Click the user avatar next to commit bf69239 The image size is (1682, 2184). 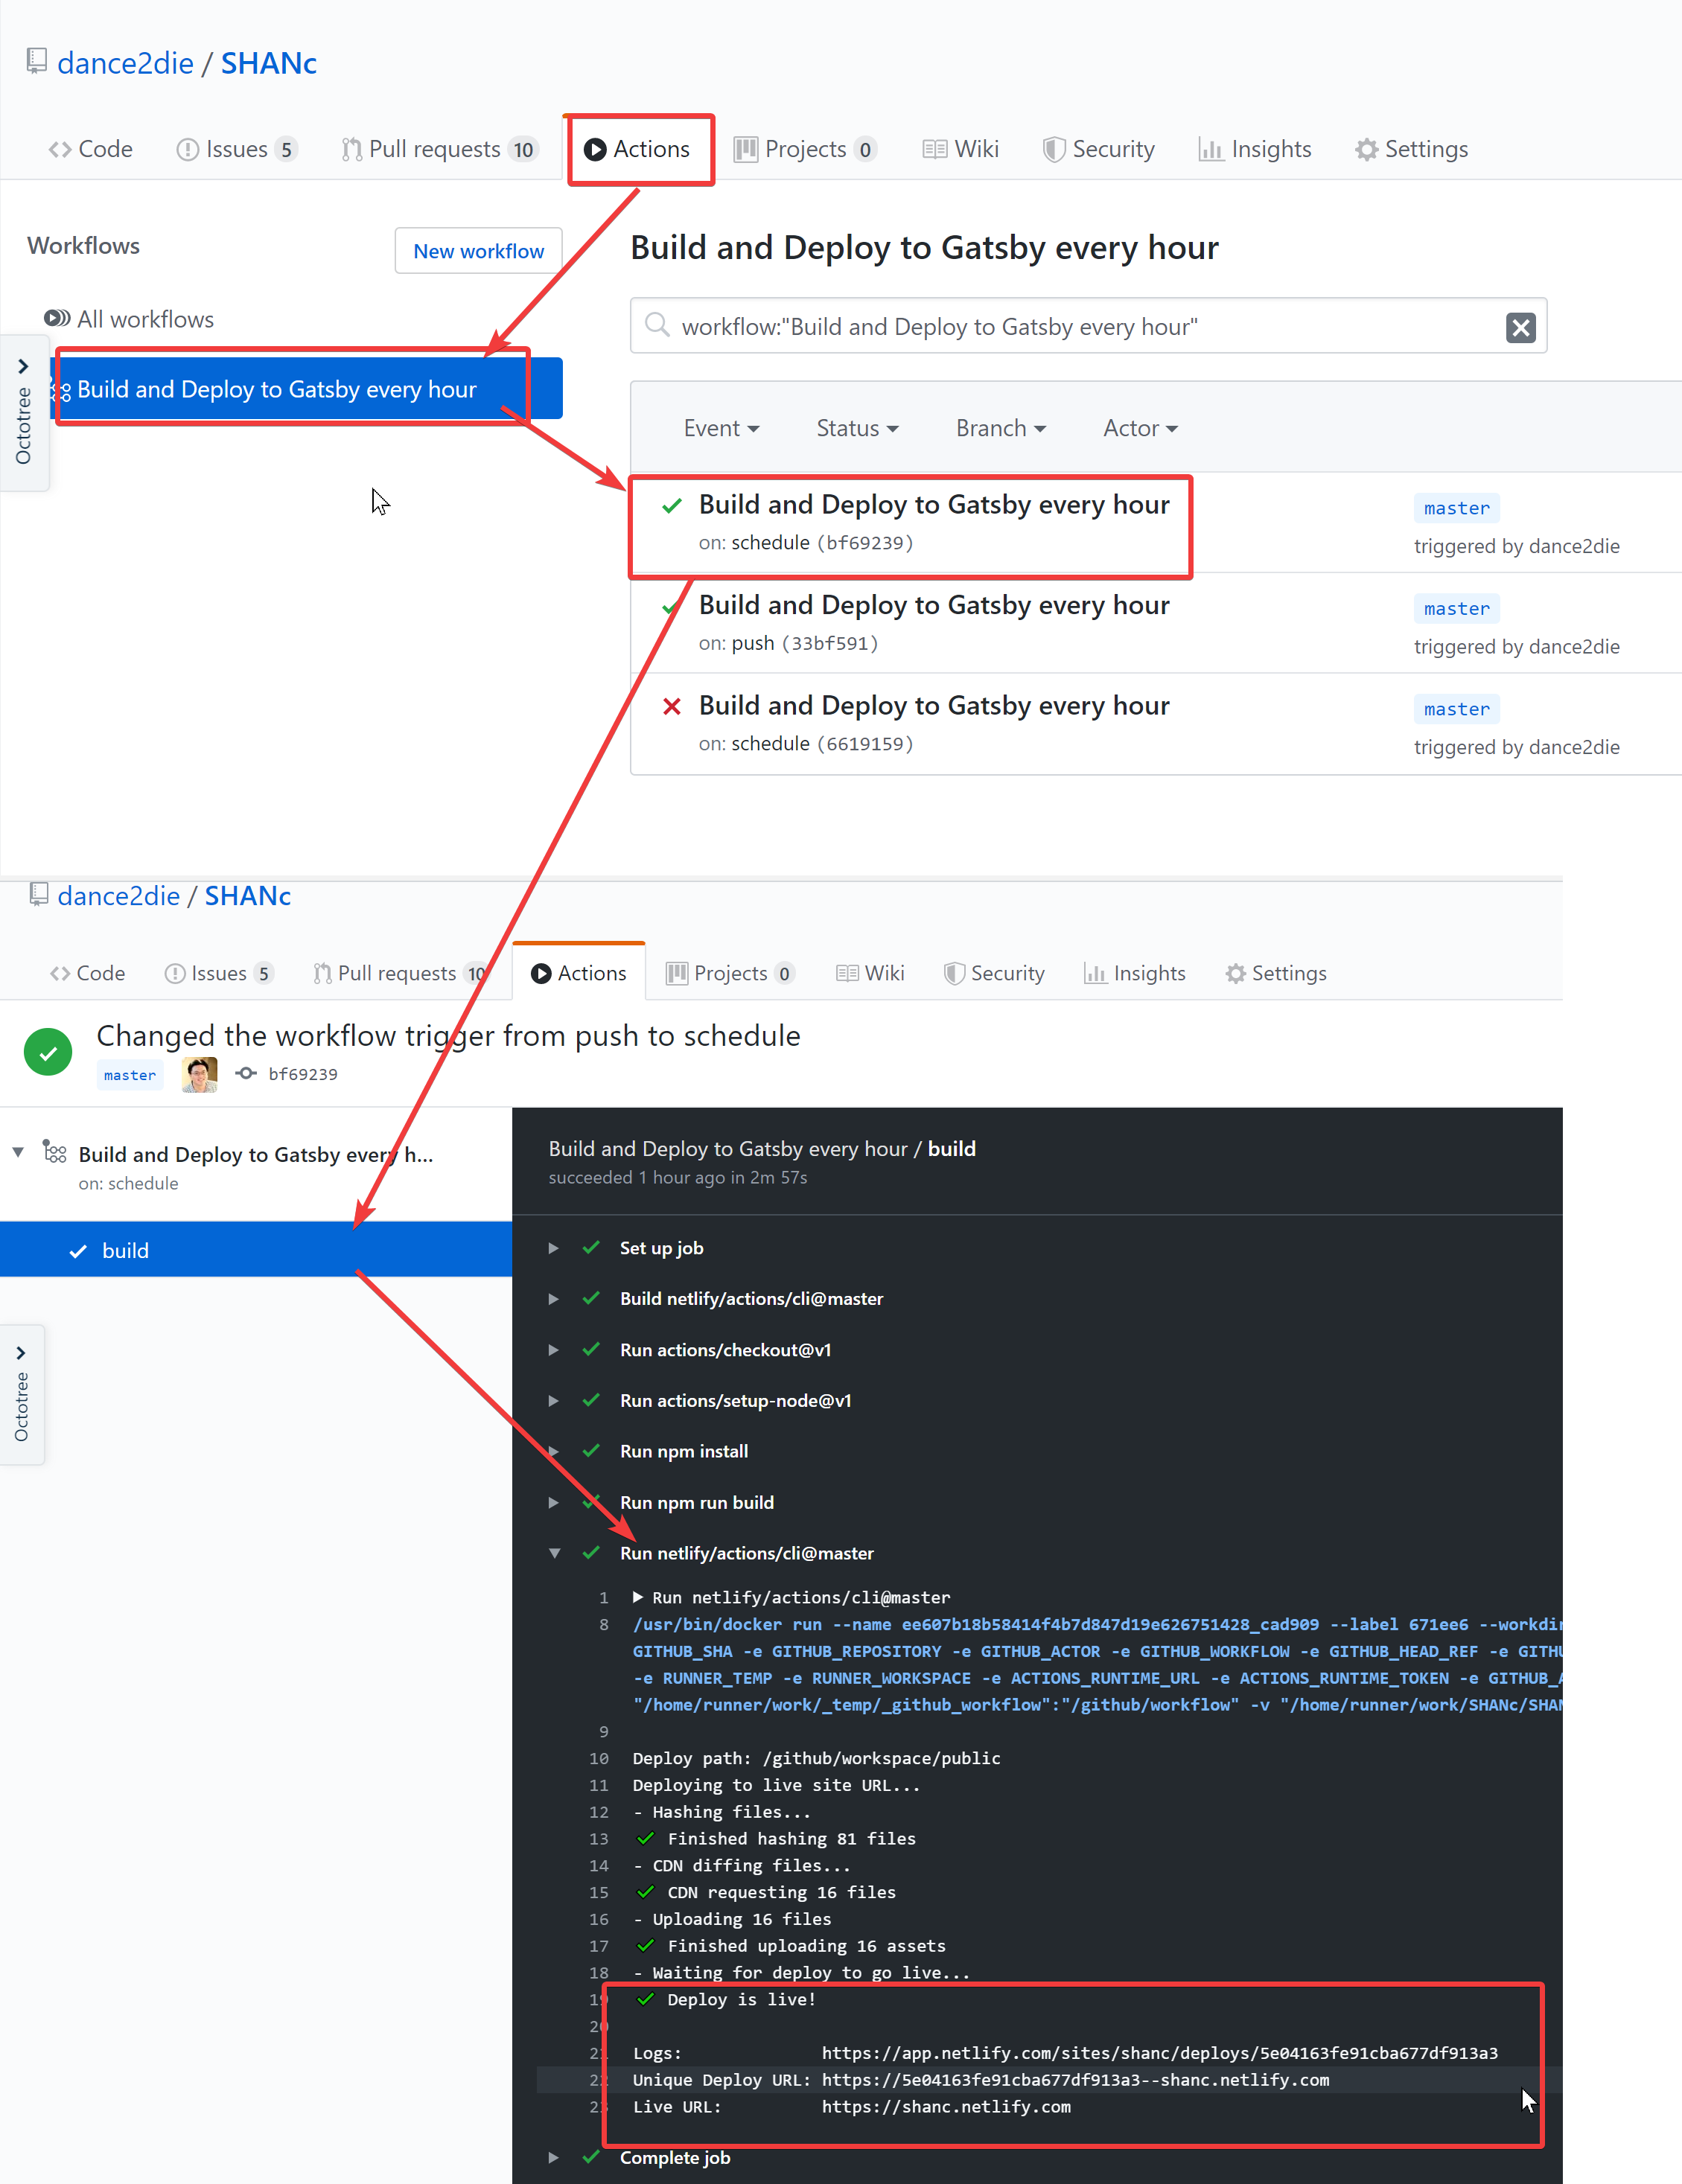click(200, 1074)
